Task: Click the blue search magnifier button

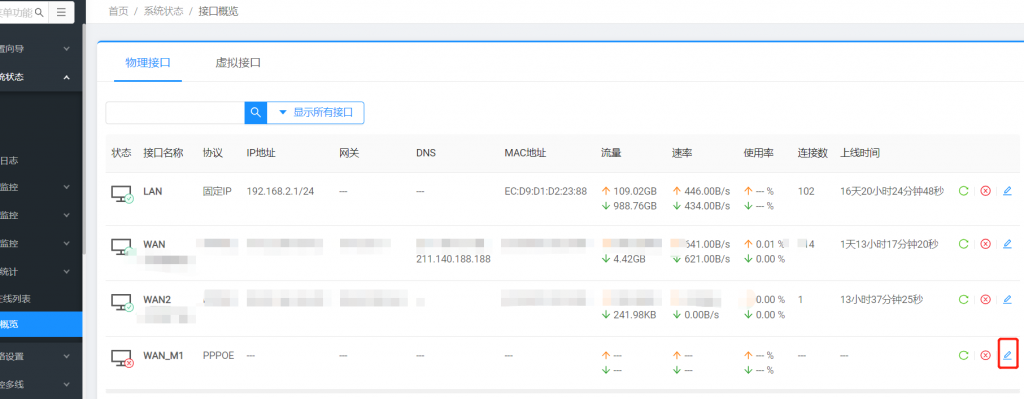Action: pyautogui.click(x=256, y=112)
